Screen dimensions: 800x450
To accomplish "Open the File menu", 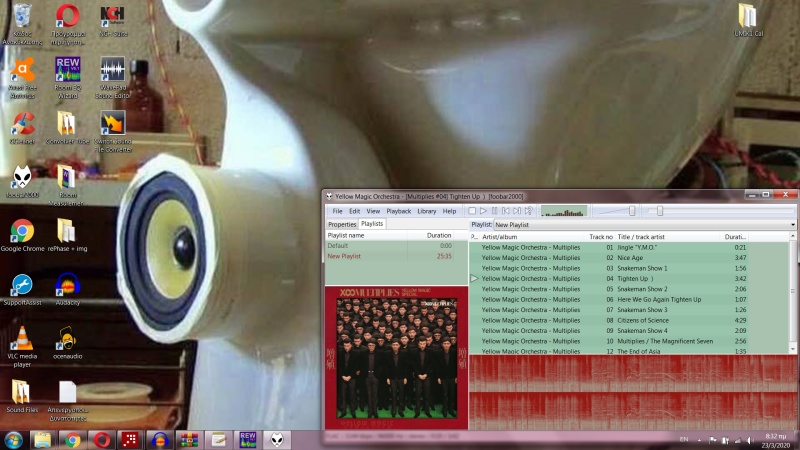I will [338, 211].
